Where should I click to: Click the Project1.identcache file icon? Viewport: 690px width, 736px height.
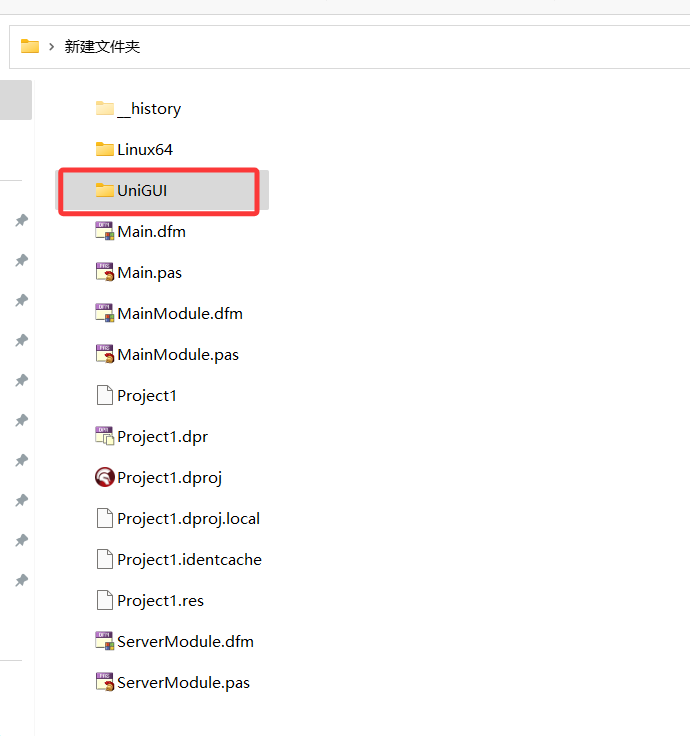(105, 559)
